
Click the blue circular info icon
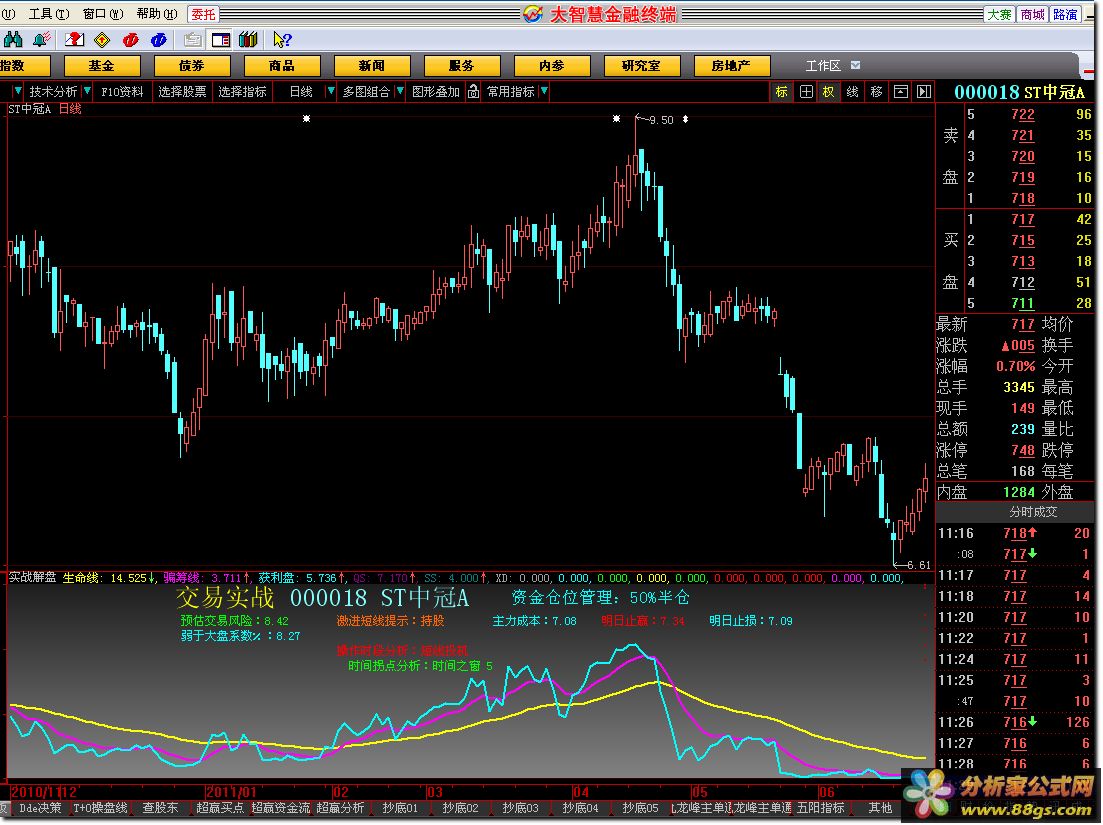(x=159, y=39)
